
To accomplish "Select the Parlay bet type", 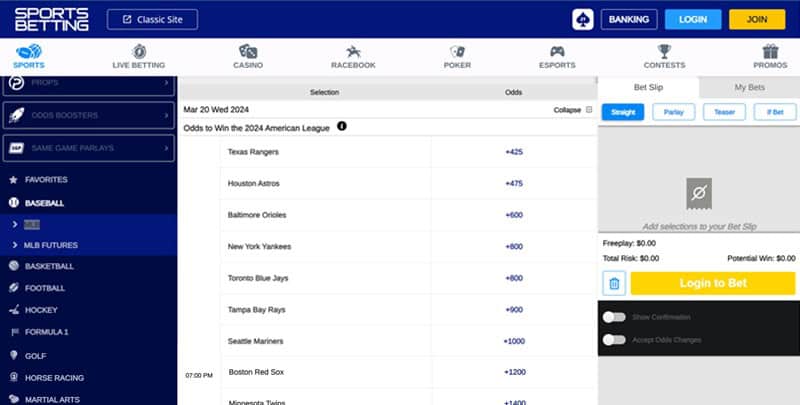I will coord(673,112).
